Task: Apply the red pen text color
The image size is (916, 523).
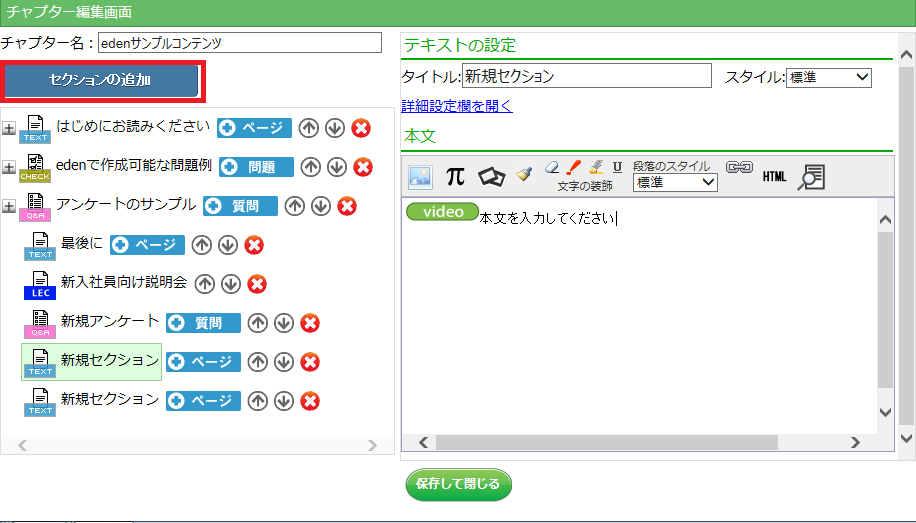Action: coord(574,168)
